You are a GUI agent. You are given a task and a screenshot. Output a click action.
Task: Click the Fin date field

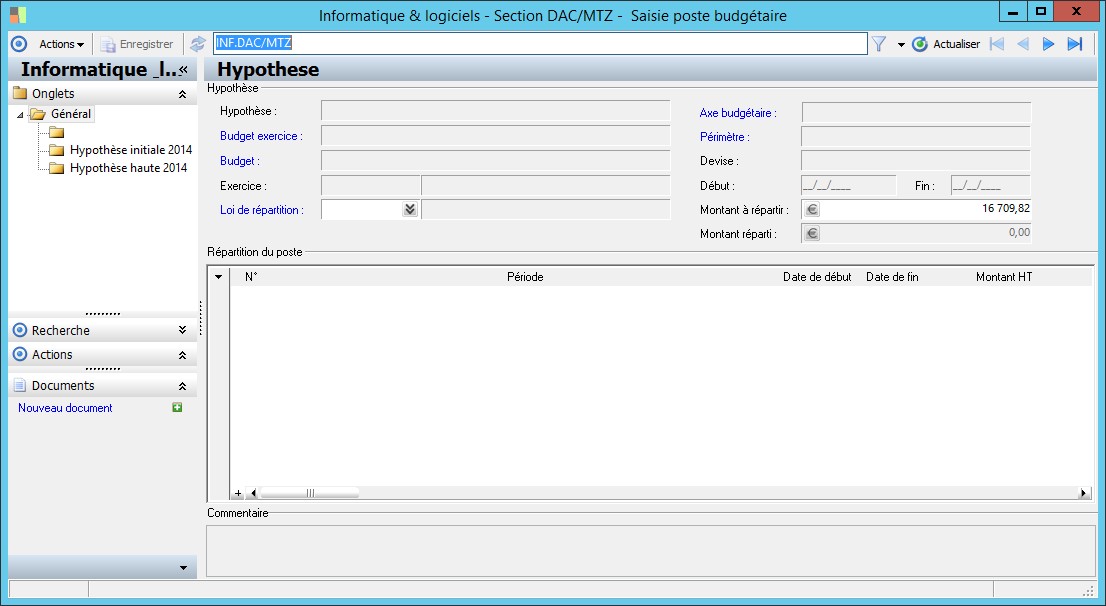pyautogui.click(x=990, y=186)
